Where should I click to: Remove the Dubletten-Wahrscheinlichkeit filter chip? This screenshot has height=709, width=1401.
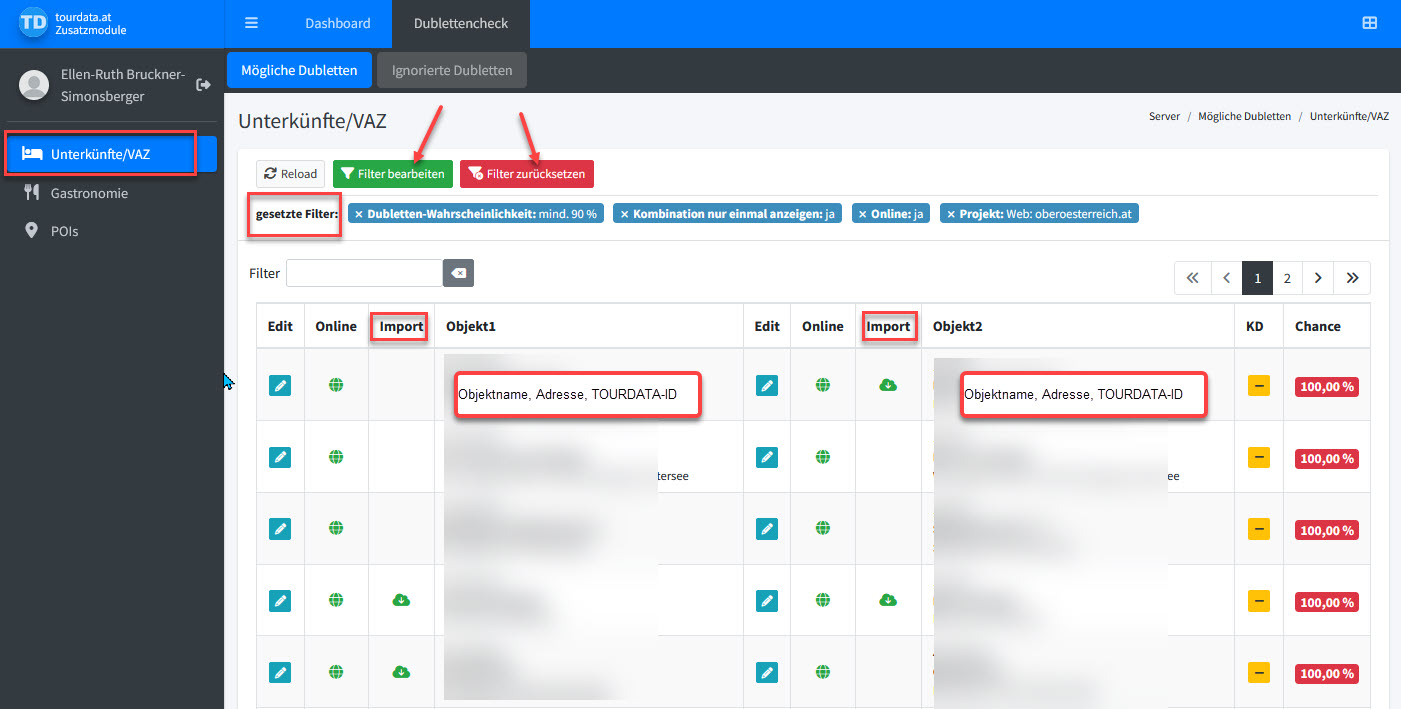point(358,214)
